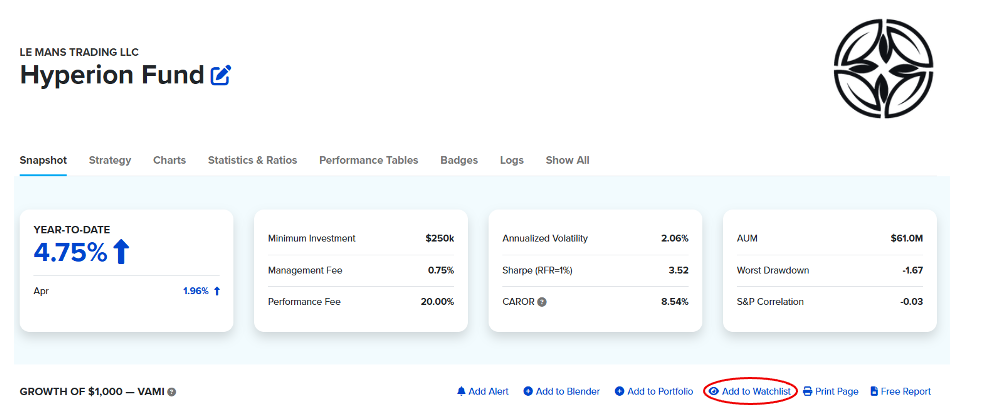Click the 4.75% year-to-date value
The width and height of the screenshot is (996, 416).
[x=71, y=252]
